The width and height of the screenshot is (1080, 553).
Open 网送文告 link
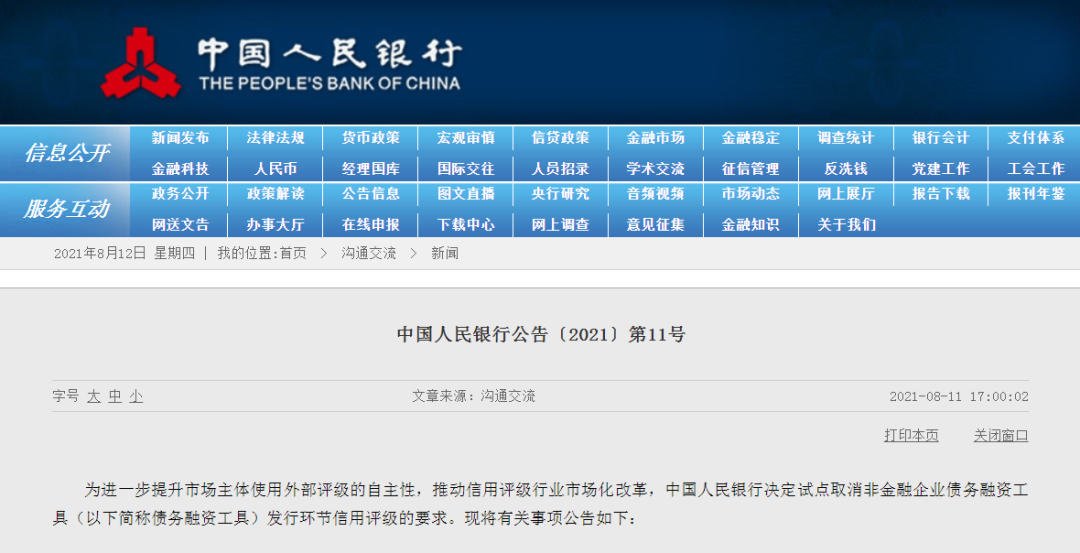pos(180,225)
